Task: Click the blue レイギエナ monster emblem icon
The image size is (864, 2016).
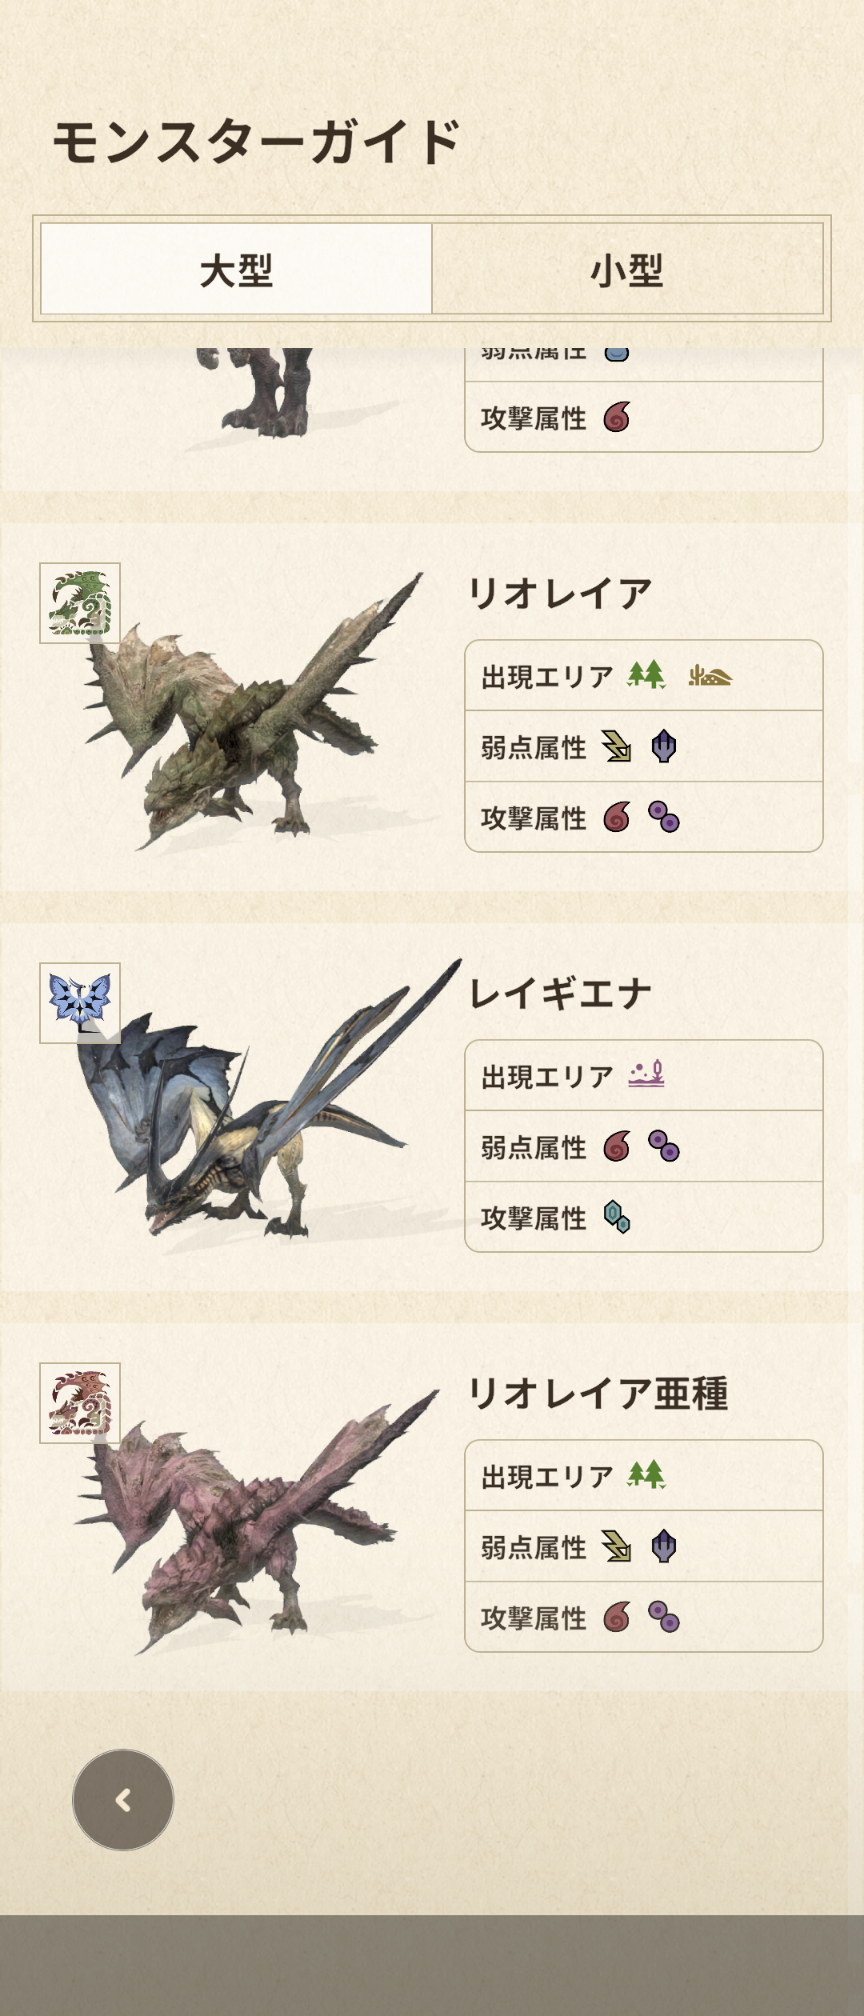Action: (80, 1003)
